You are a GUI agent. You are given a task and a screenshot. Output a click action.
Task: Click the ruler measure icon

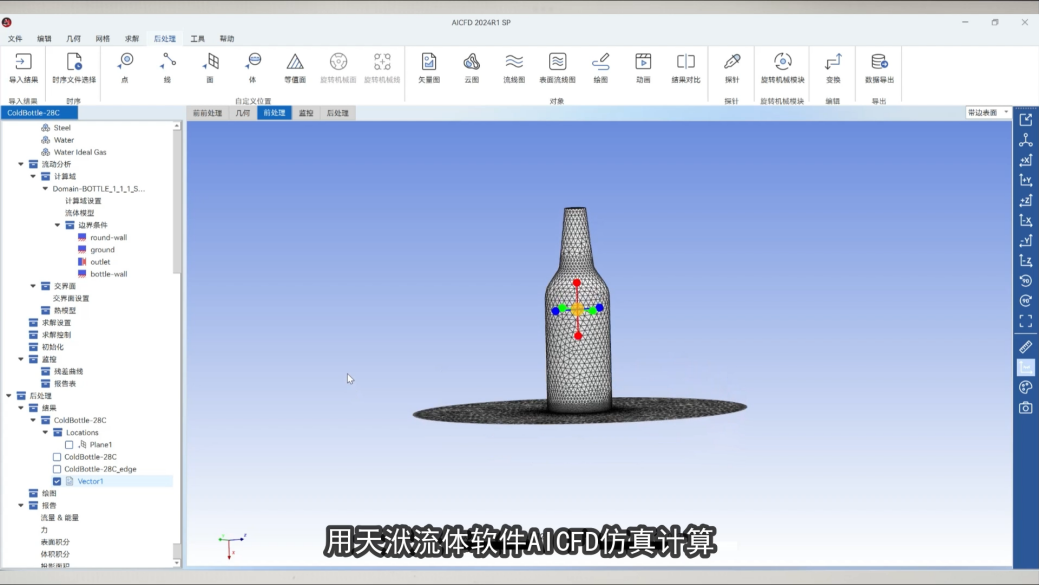1026,347
